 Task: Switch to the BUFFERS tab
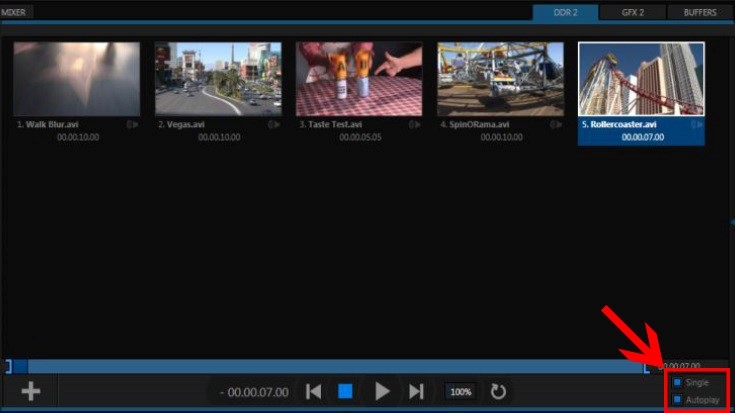pyautogui.click(x=700, y=12)
